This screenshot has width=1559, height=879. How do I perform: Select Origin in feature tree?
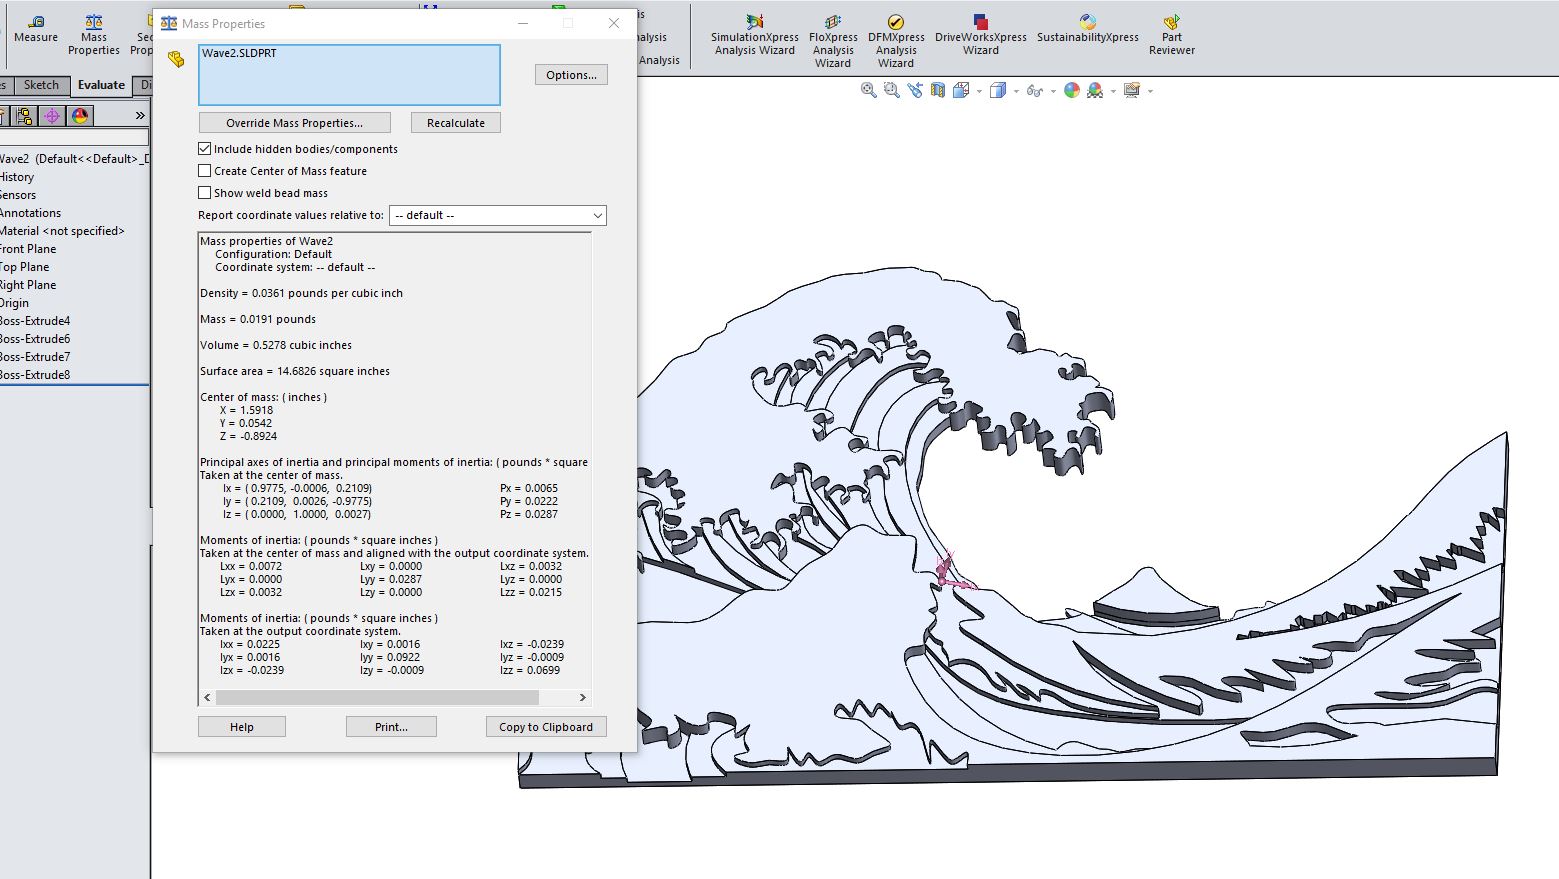pos(14,302)
